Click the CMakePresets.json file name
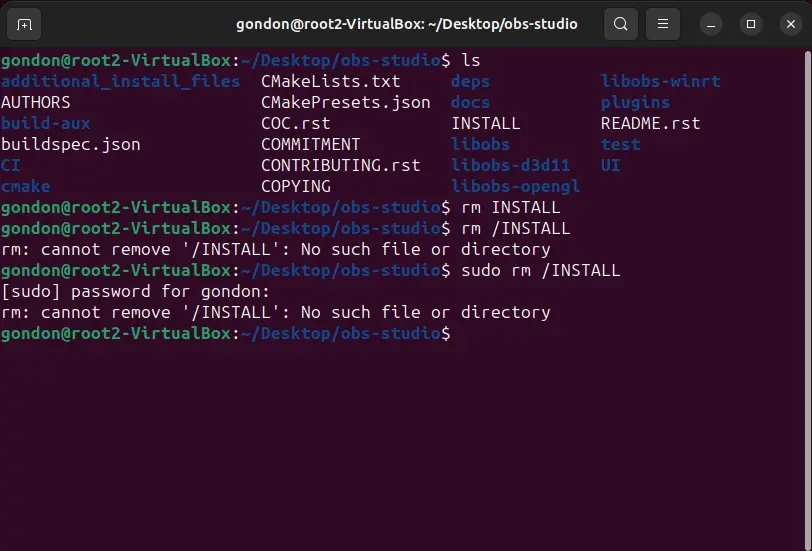This screenshot has height=551, width=812. pos(345,103)
